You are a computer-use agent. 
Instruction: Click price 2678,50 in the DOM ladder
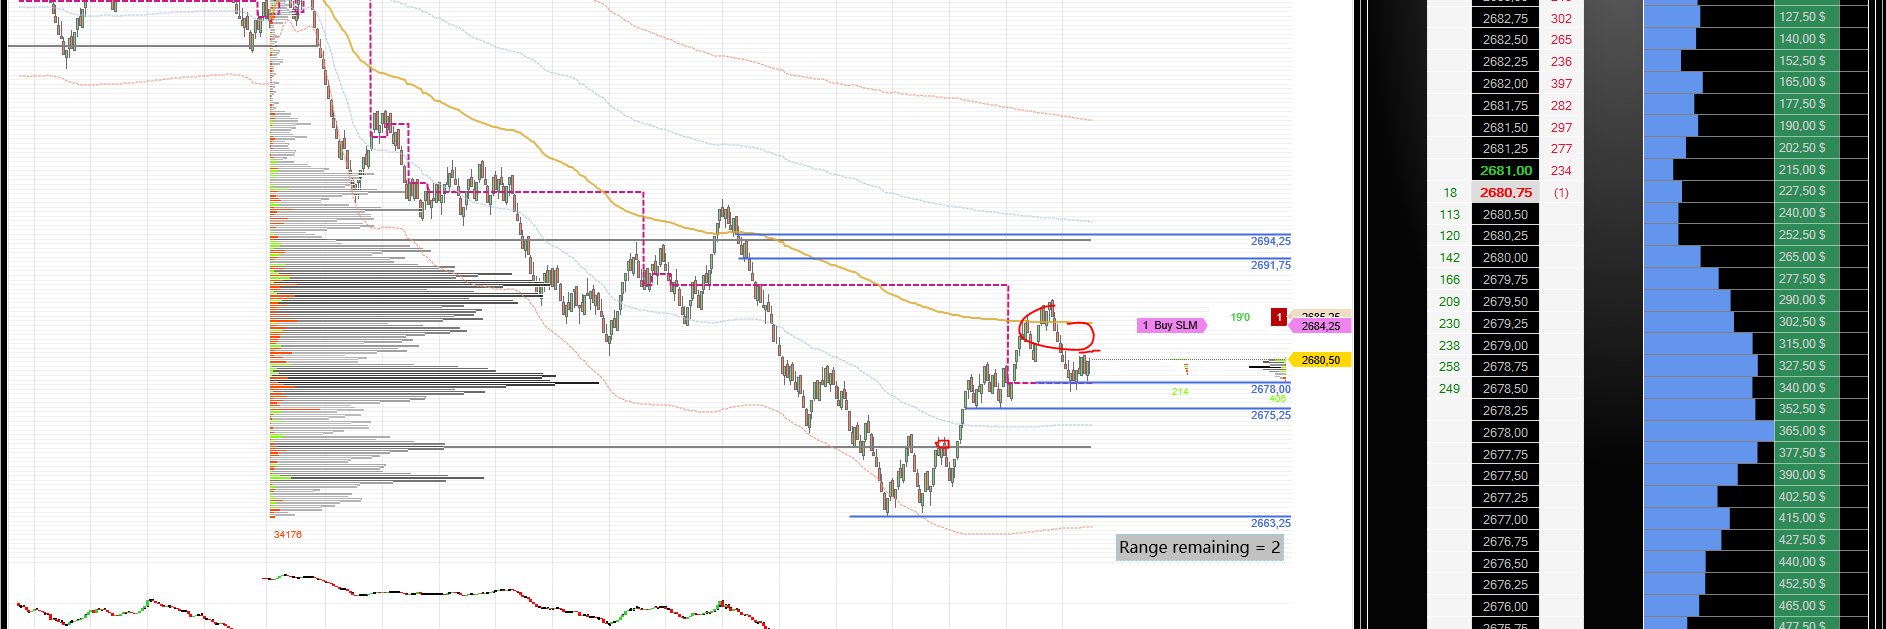1505,389
